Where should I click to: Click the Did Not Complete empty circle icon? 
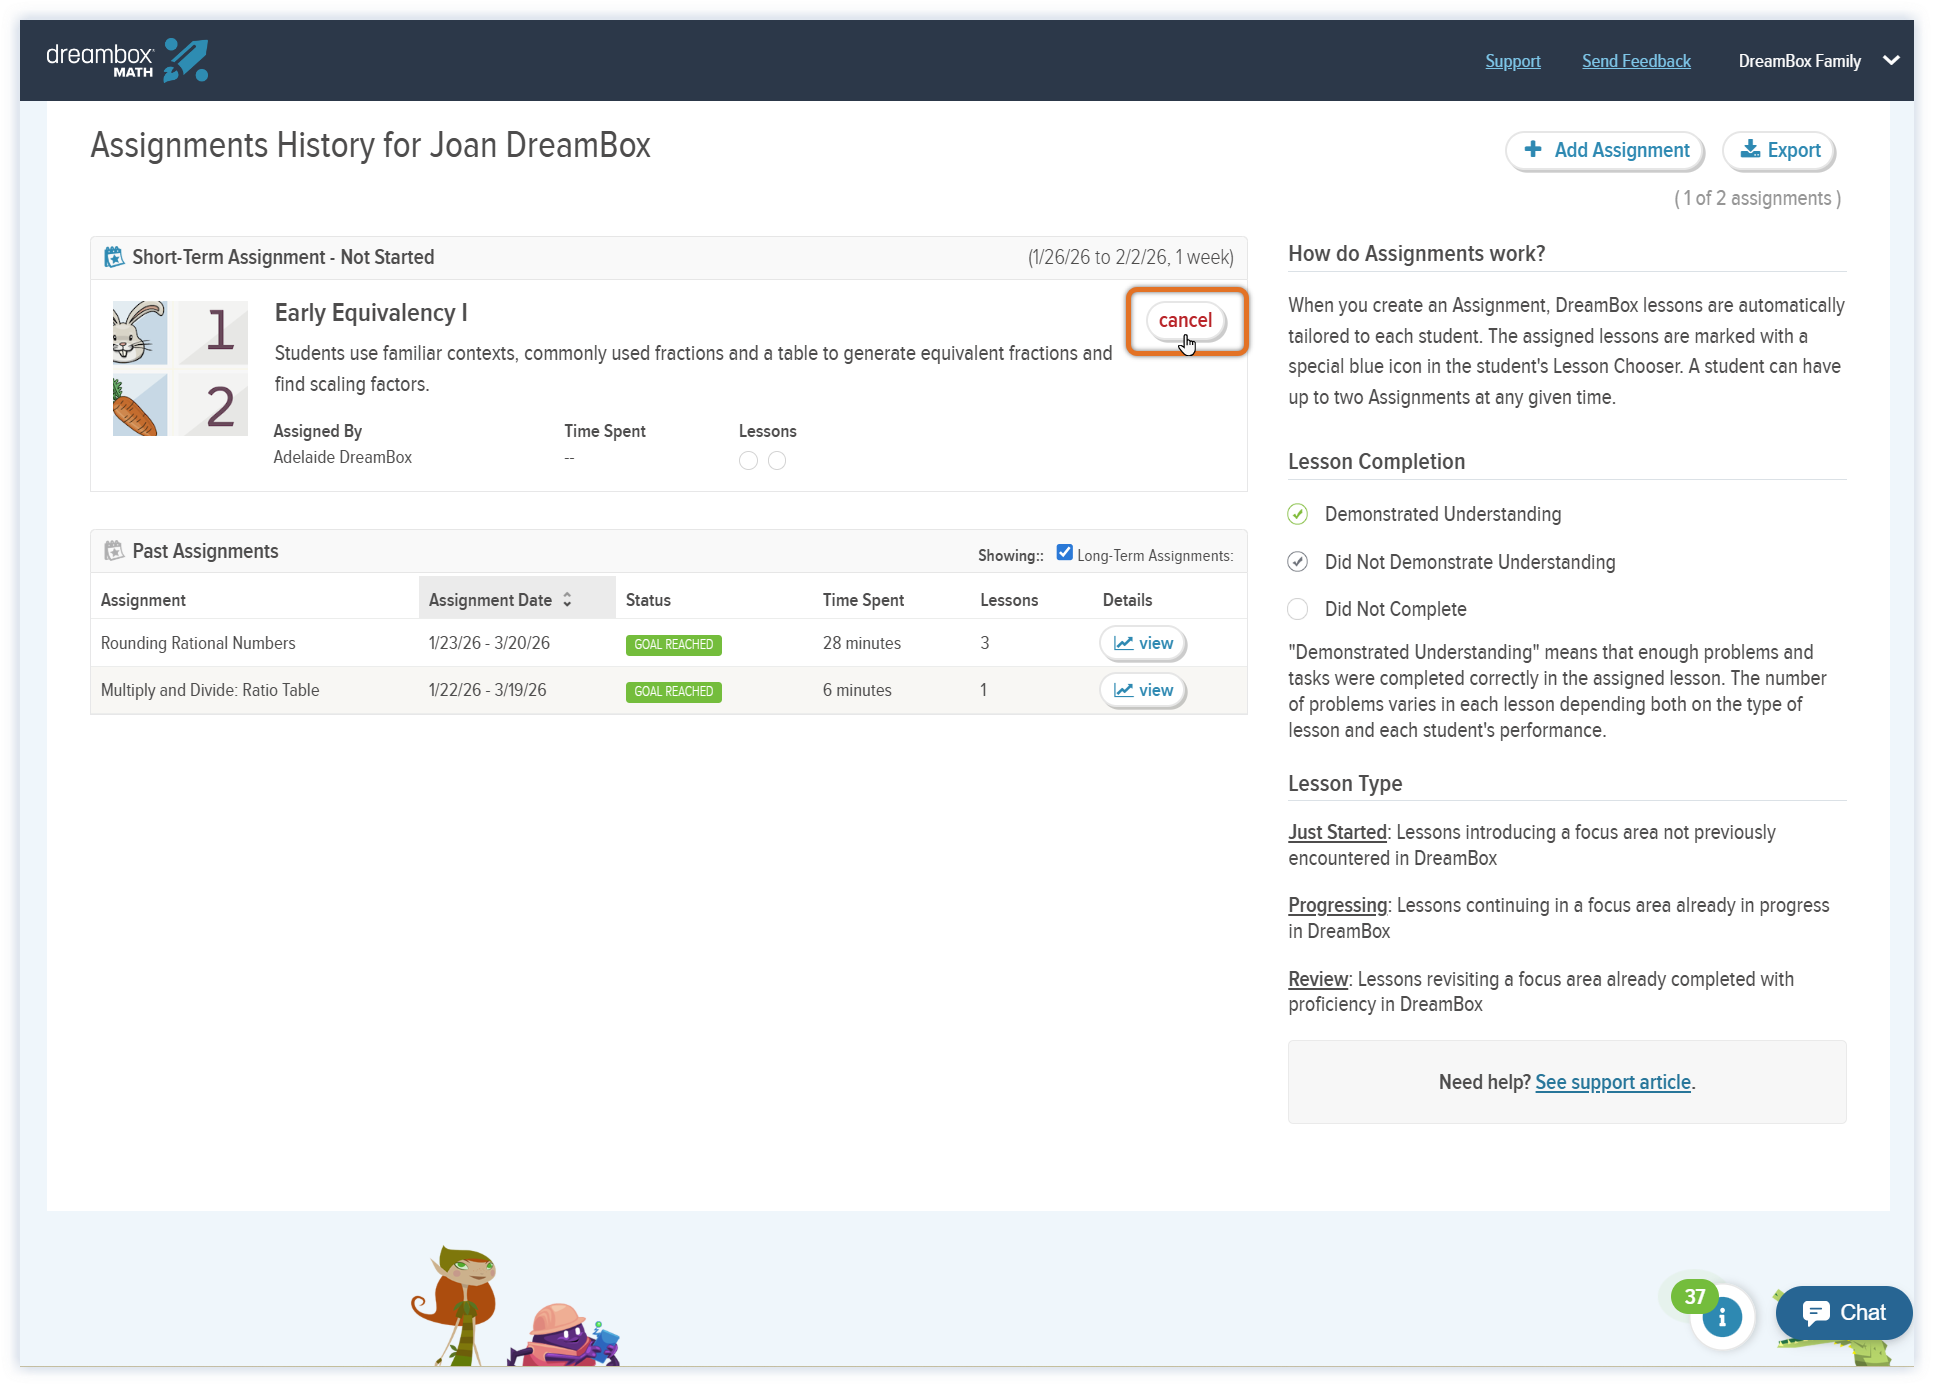[x=1297, y=609]
